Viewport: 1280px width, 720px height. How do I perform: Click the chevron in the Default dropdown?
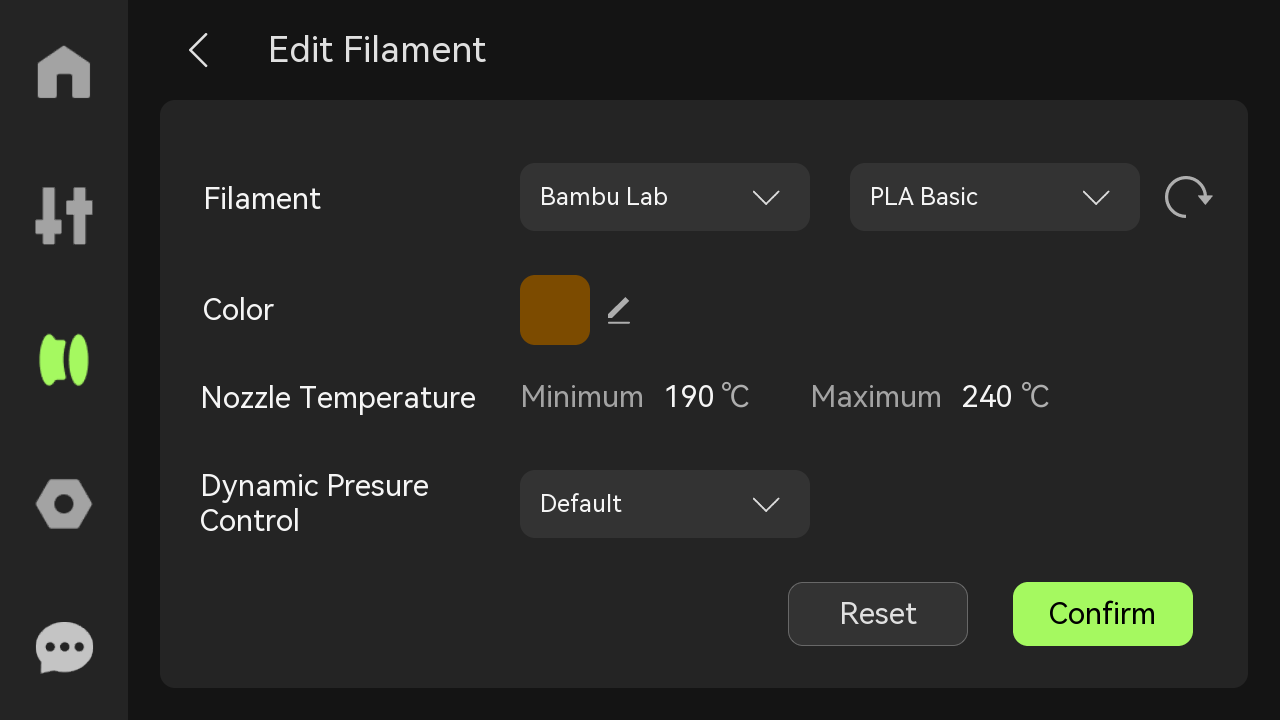coord(766,505)
